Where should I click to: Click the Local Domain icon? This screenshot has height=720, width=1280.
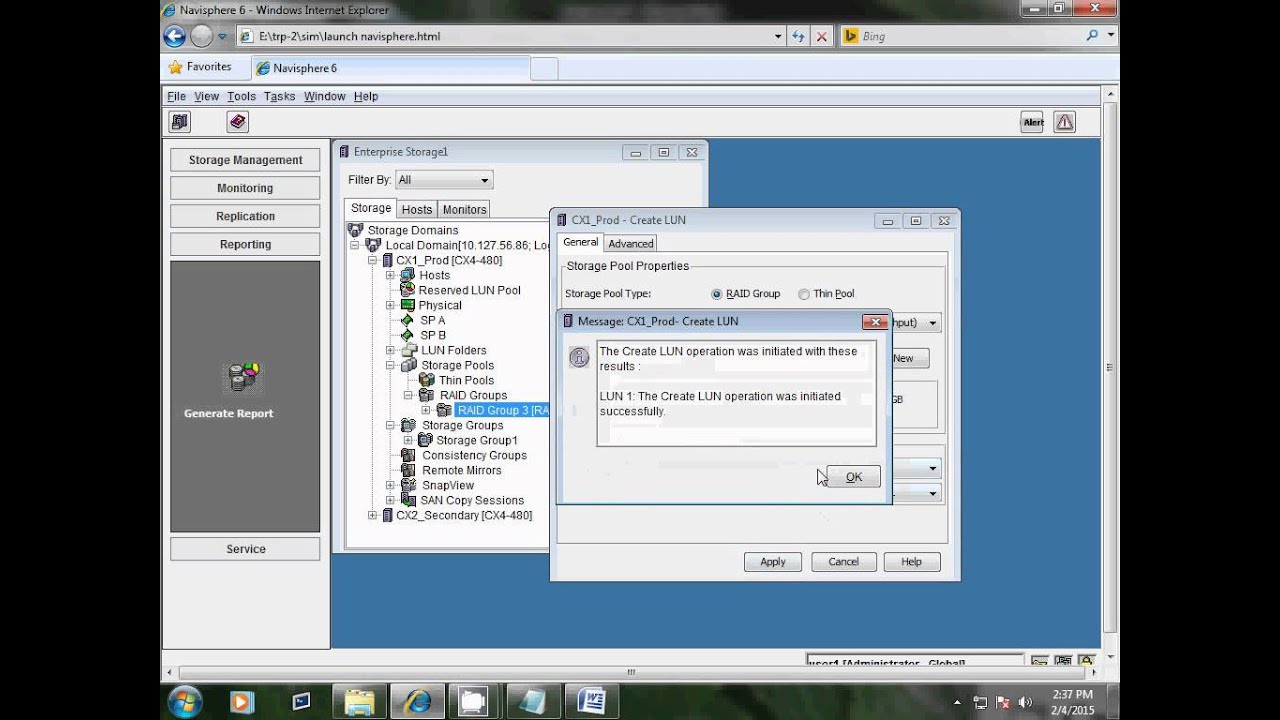tap(373, 245)
